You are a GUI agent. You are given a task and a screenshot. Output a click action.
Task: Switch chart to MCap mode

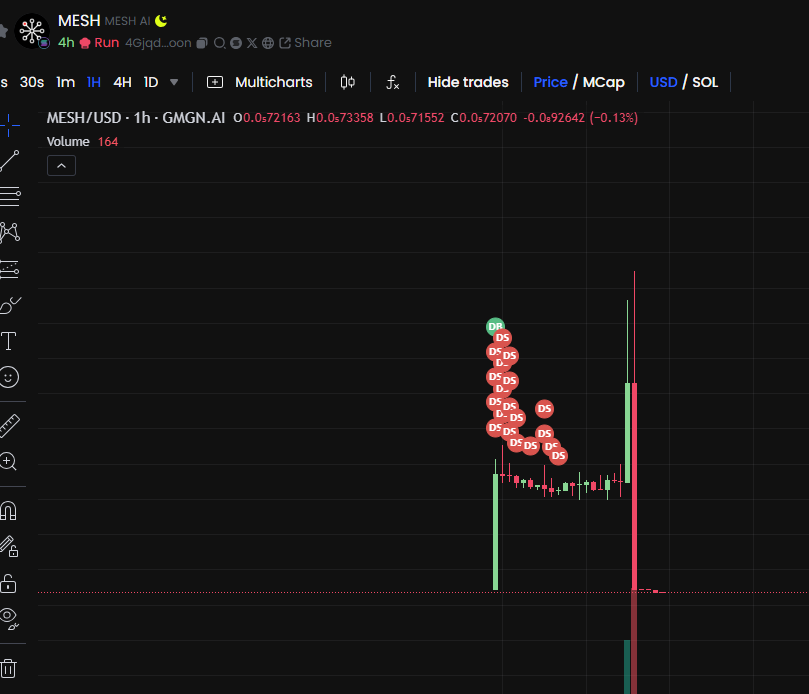click(x=604, y=82)
